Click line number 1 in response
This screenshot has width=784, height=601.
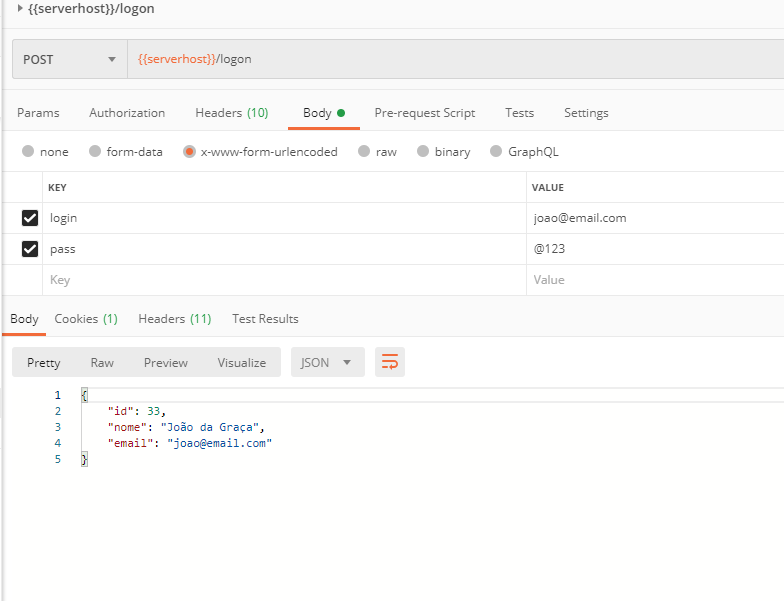58,395
